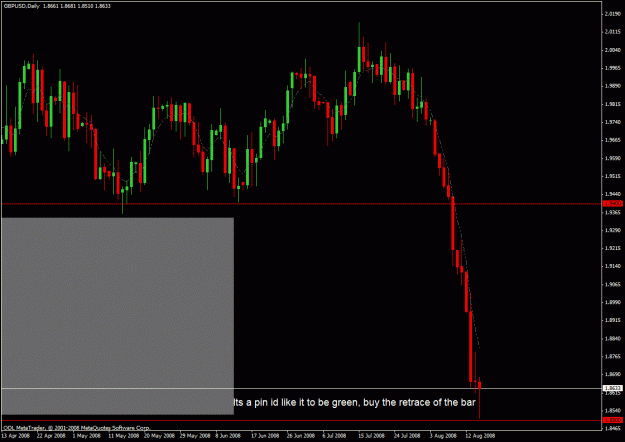The image size is (625, 442).
Task: Click the 1.9515 price axis label
Action: point(611,176)
